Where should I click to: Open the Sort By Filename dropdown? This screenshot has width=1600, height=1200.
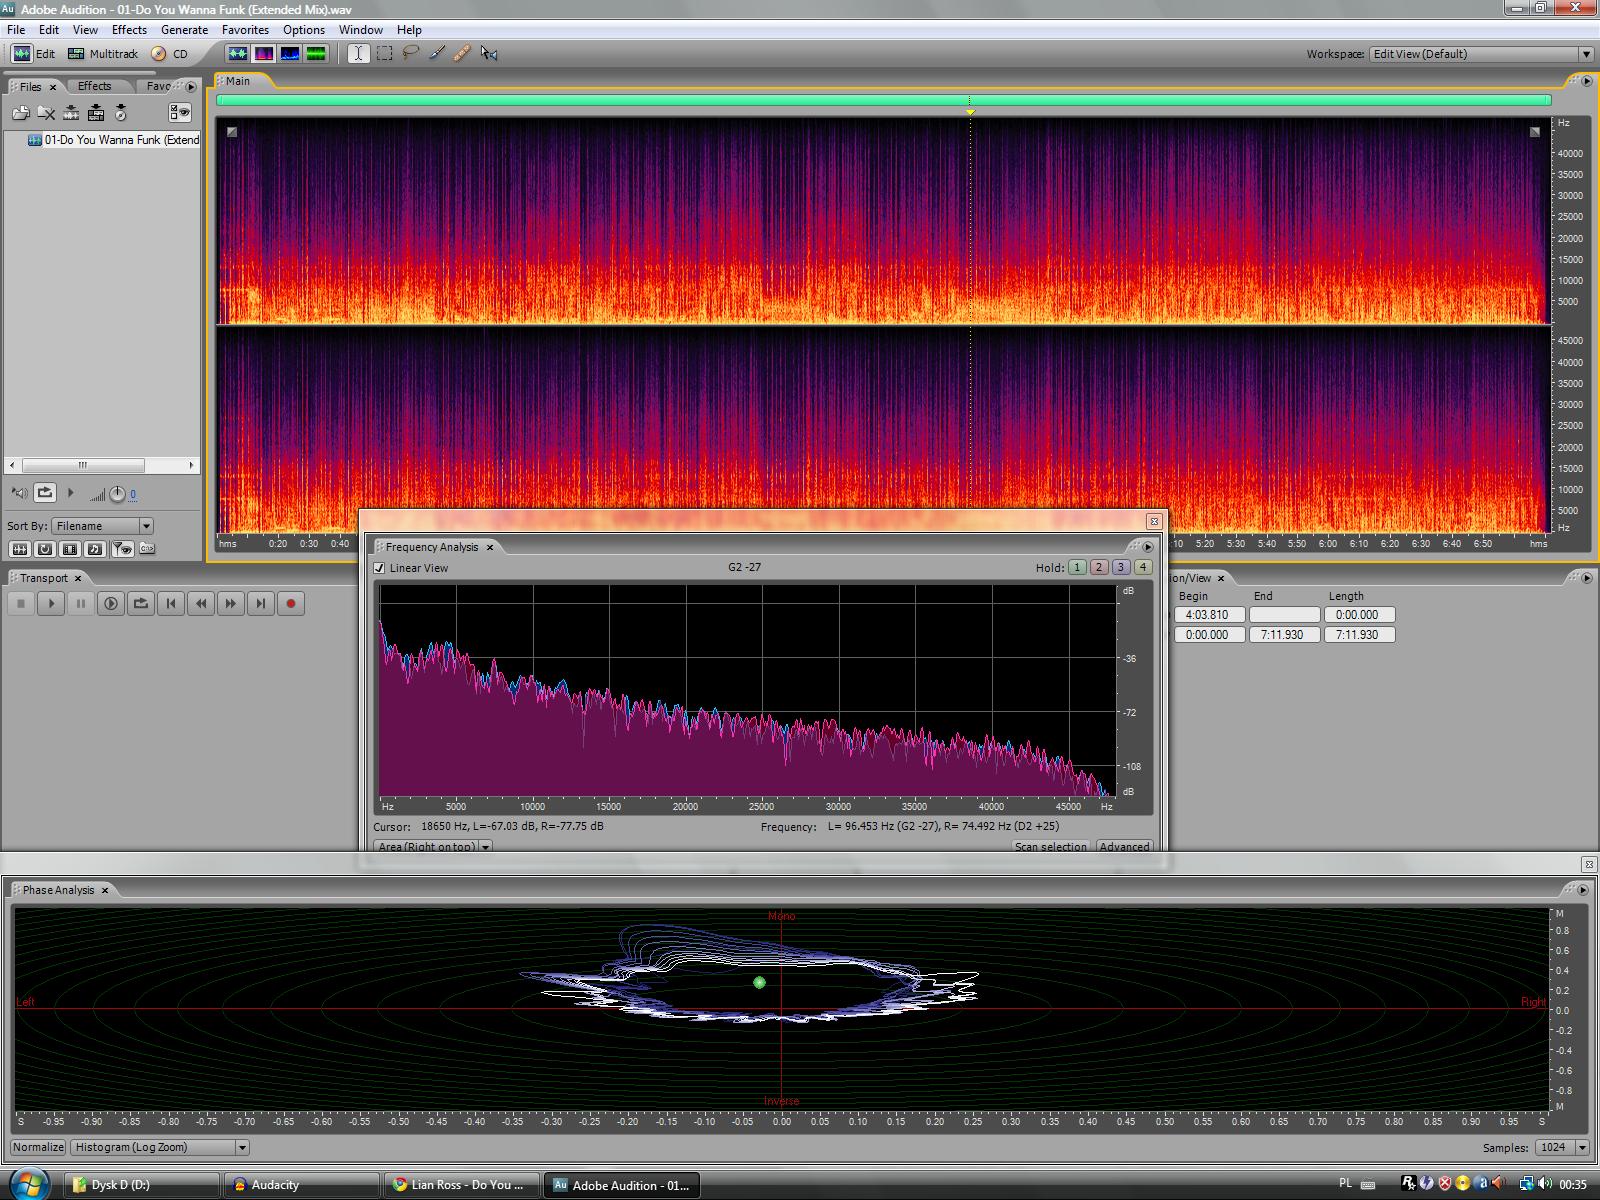click(103, 526)
